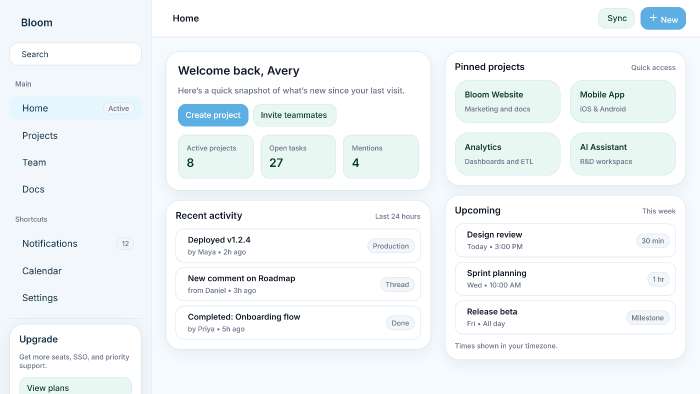Open Settings in the sidebar
The image size is (700, 394).
click(x=75, y=298)
